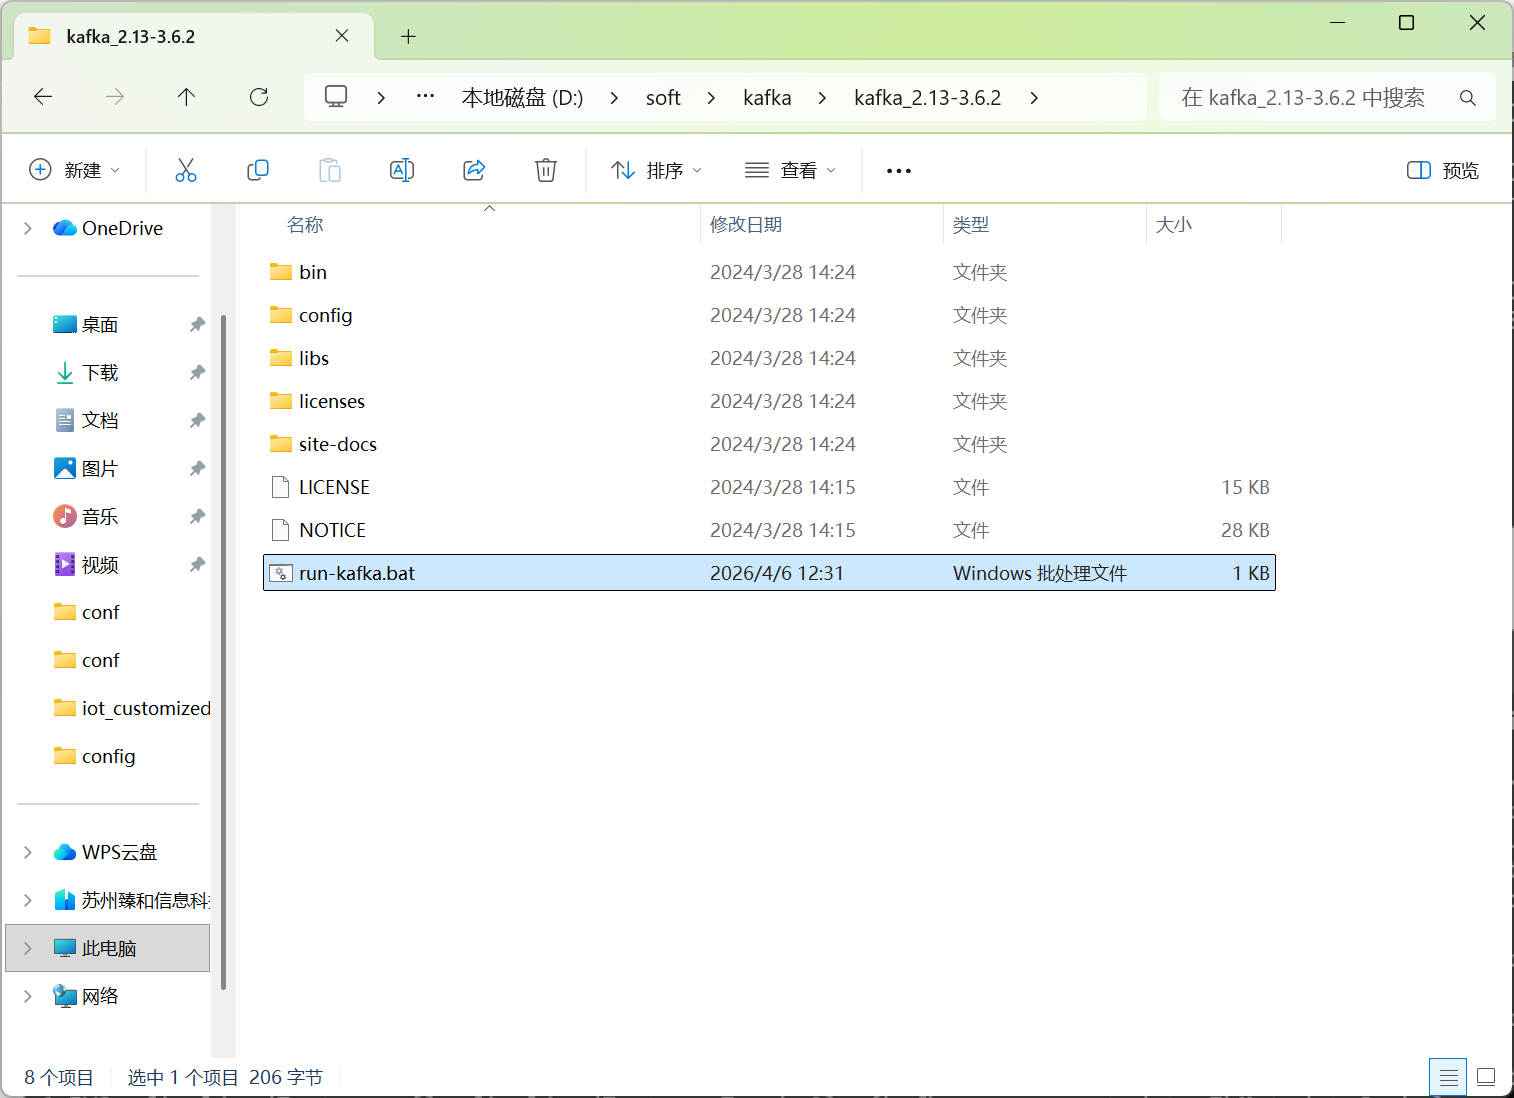Click the copy icon in toolbar
Screen dimensions: 1514x1098
258,170
